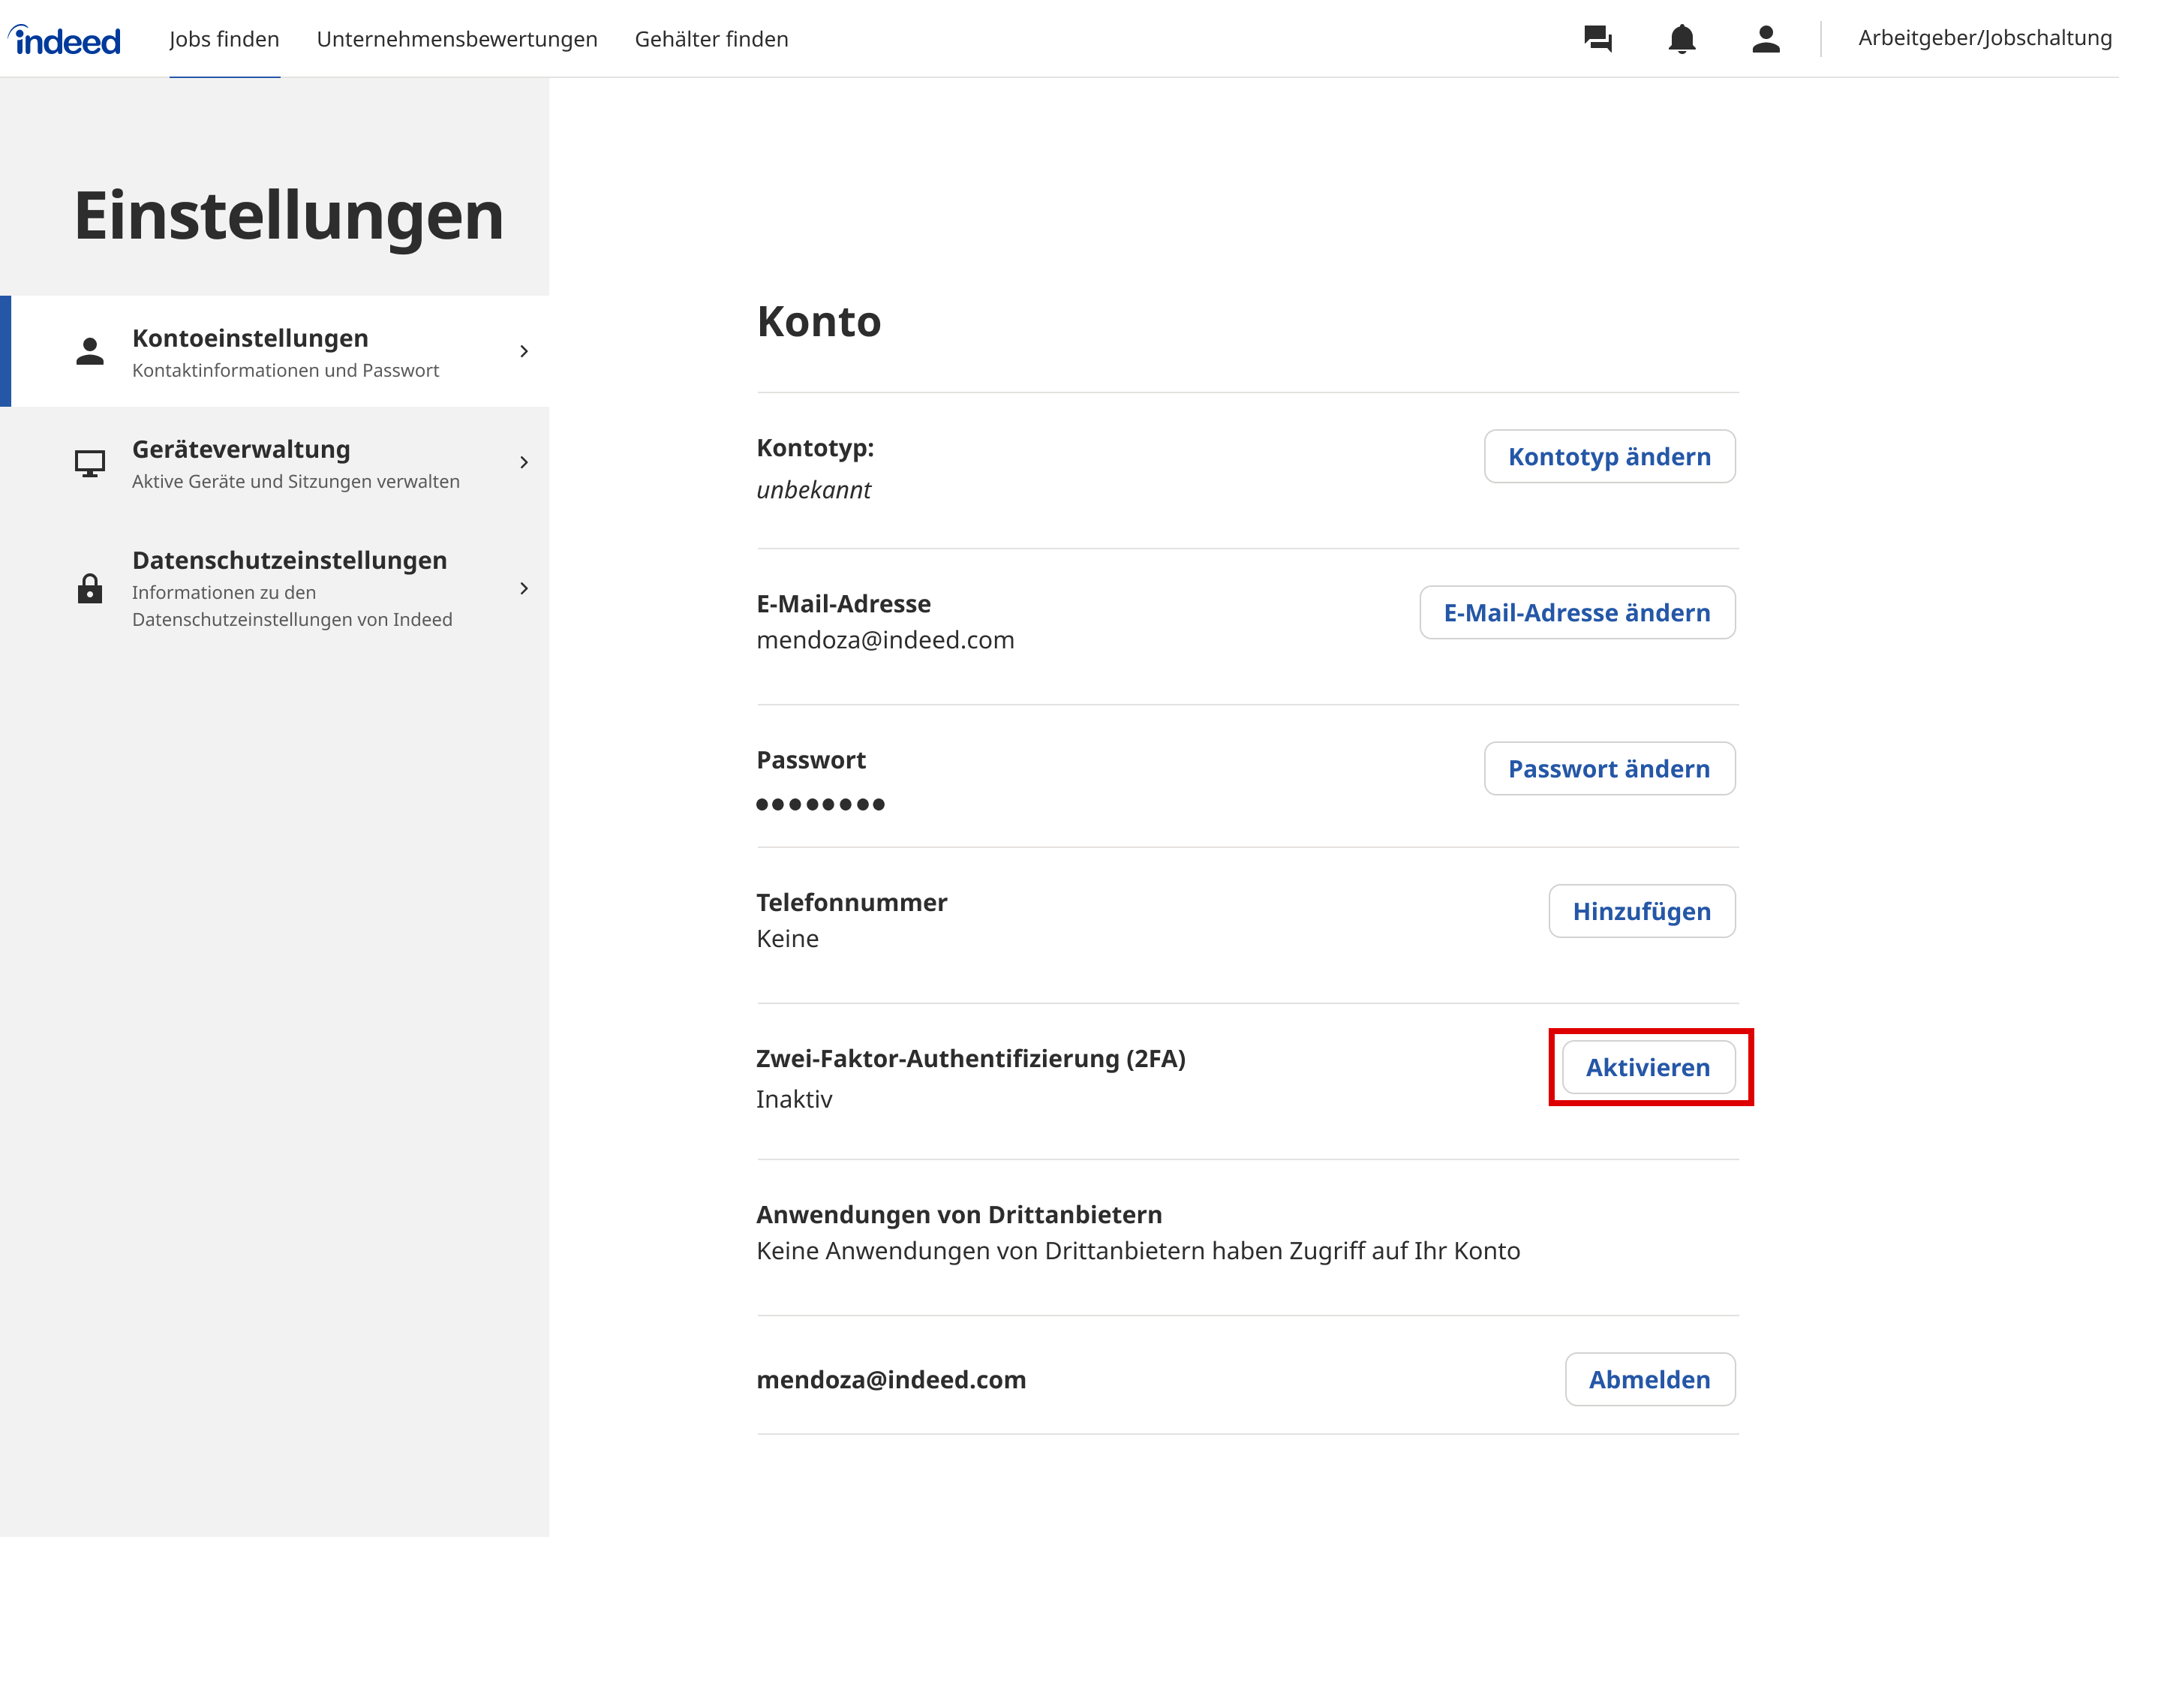
Task: Open the notifications bell
Action: click(x=1682, y=39)
